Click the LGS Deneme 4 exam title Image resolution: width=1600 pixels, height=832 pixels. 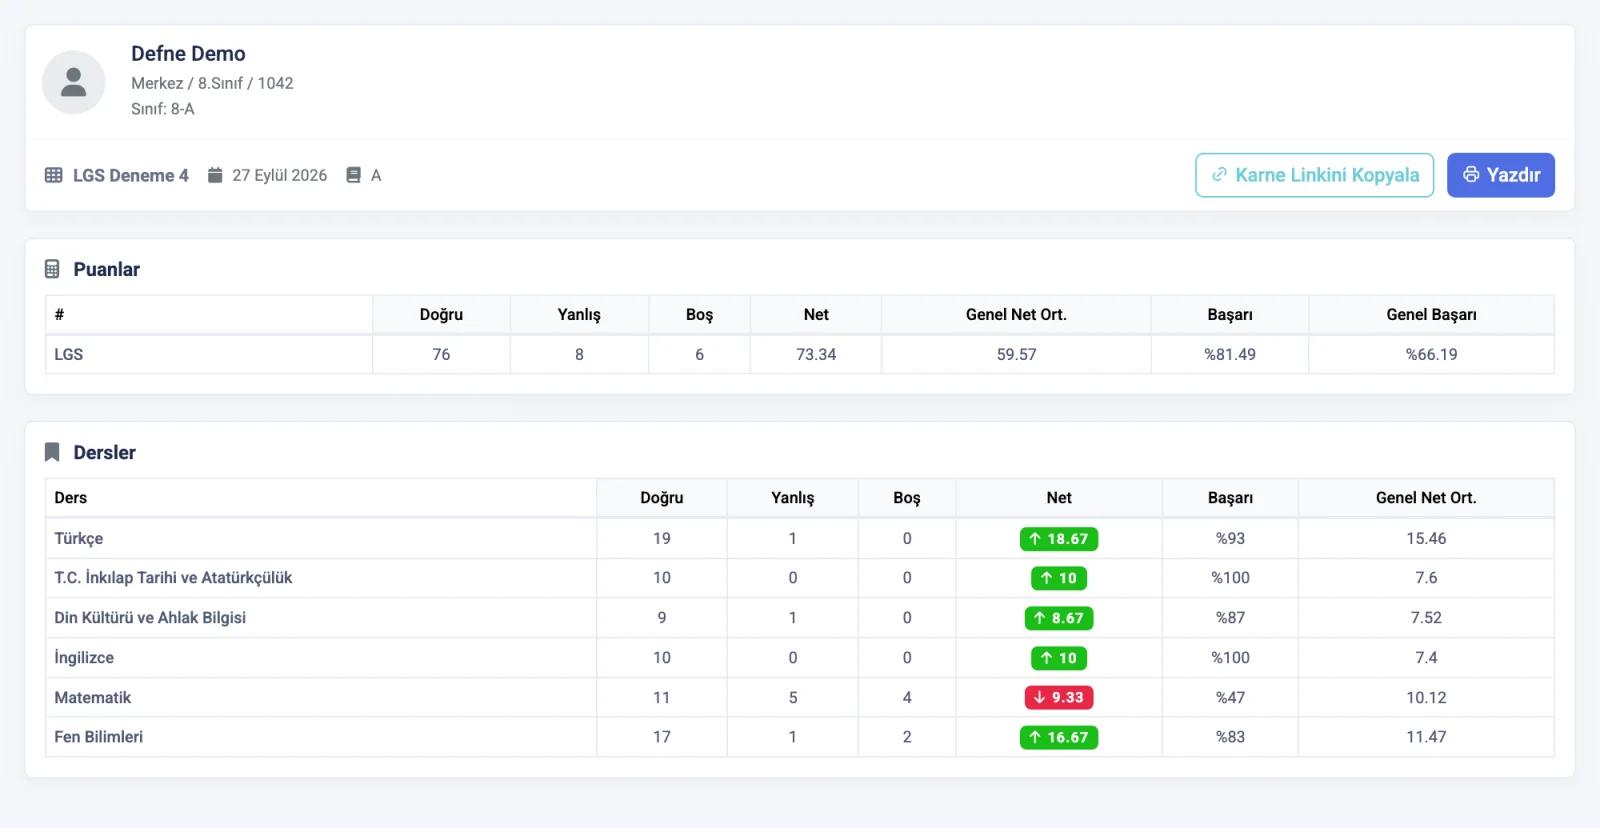[130, 175]
